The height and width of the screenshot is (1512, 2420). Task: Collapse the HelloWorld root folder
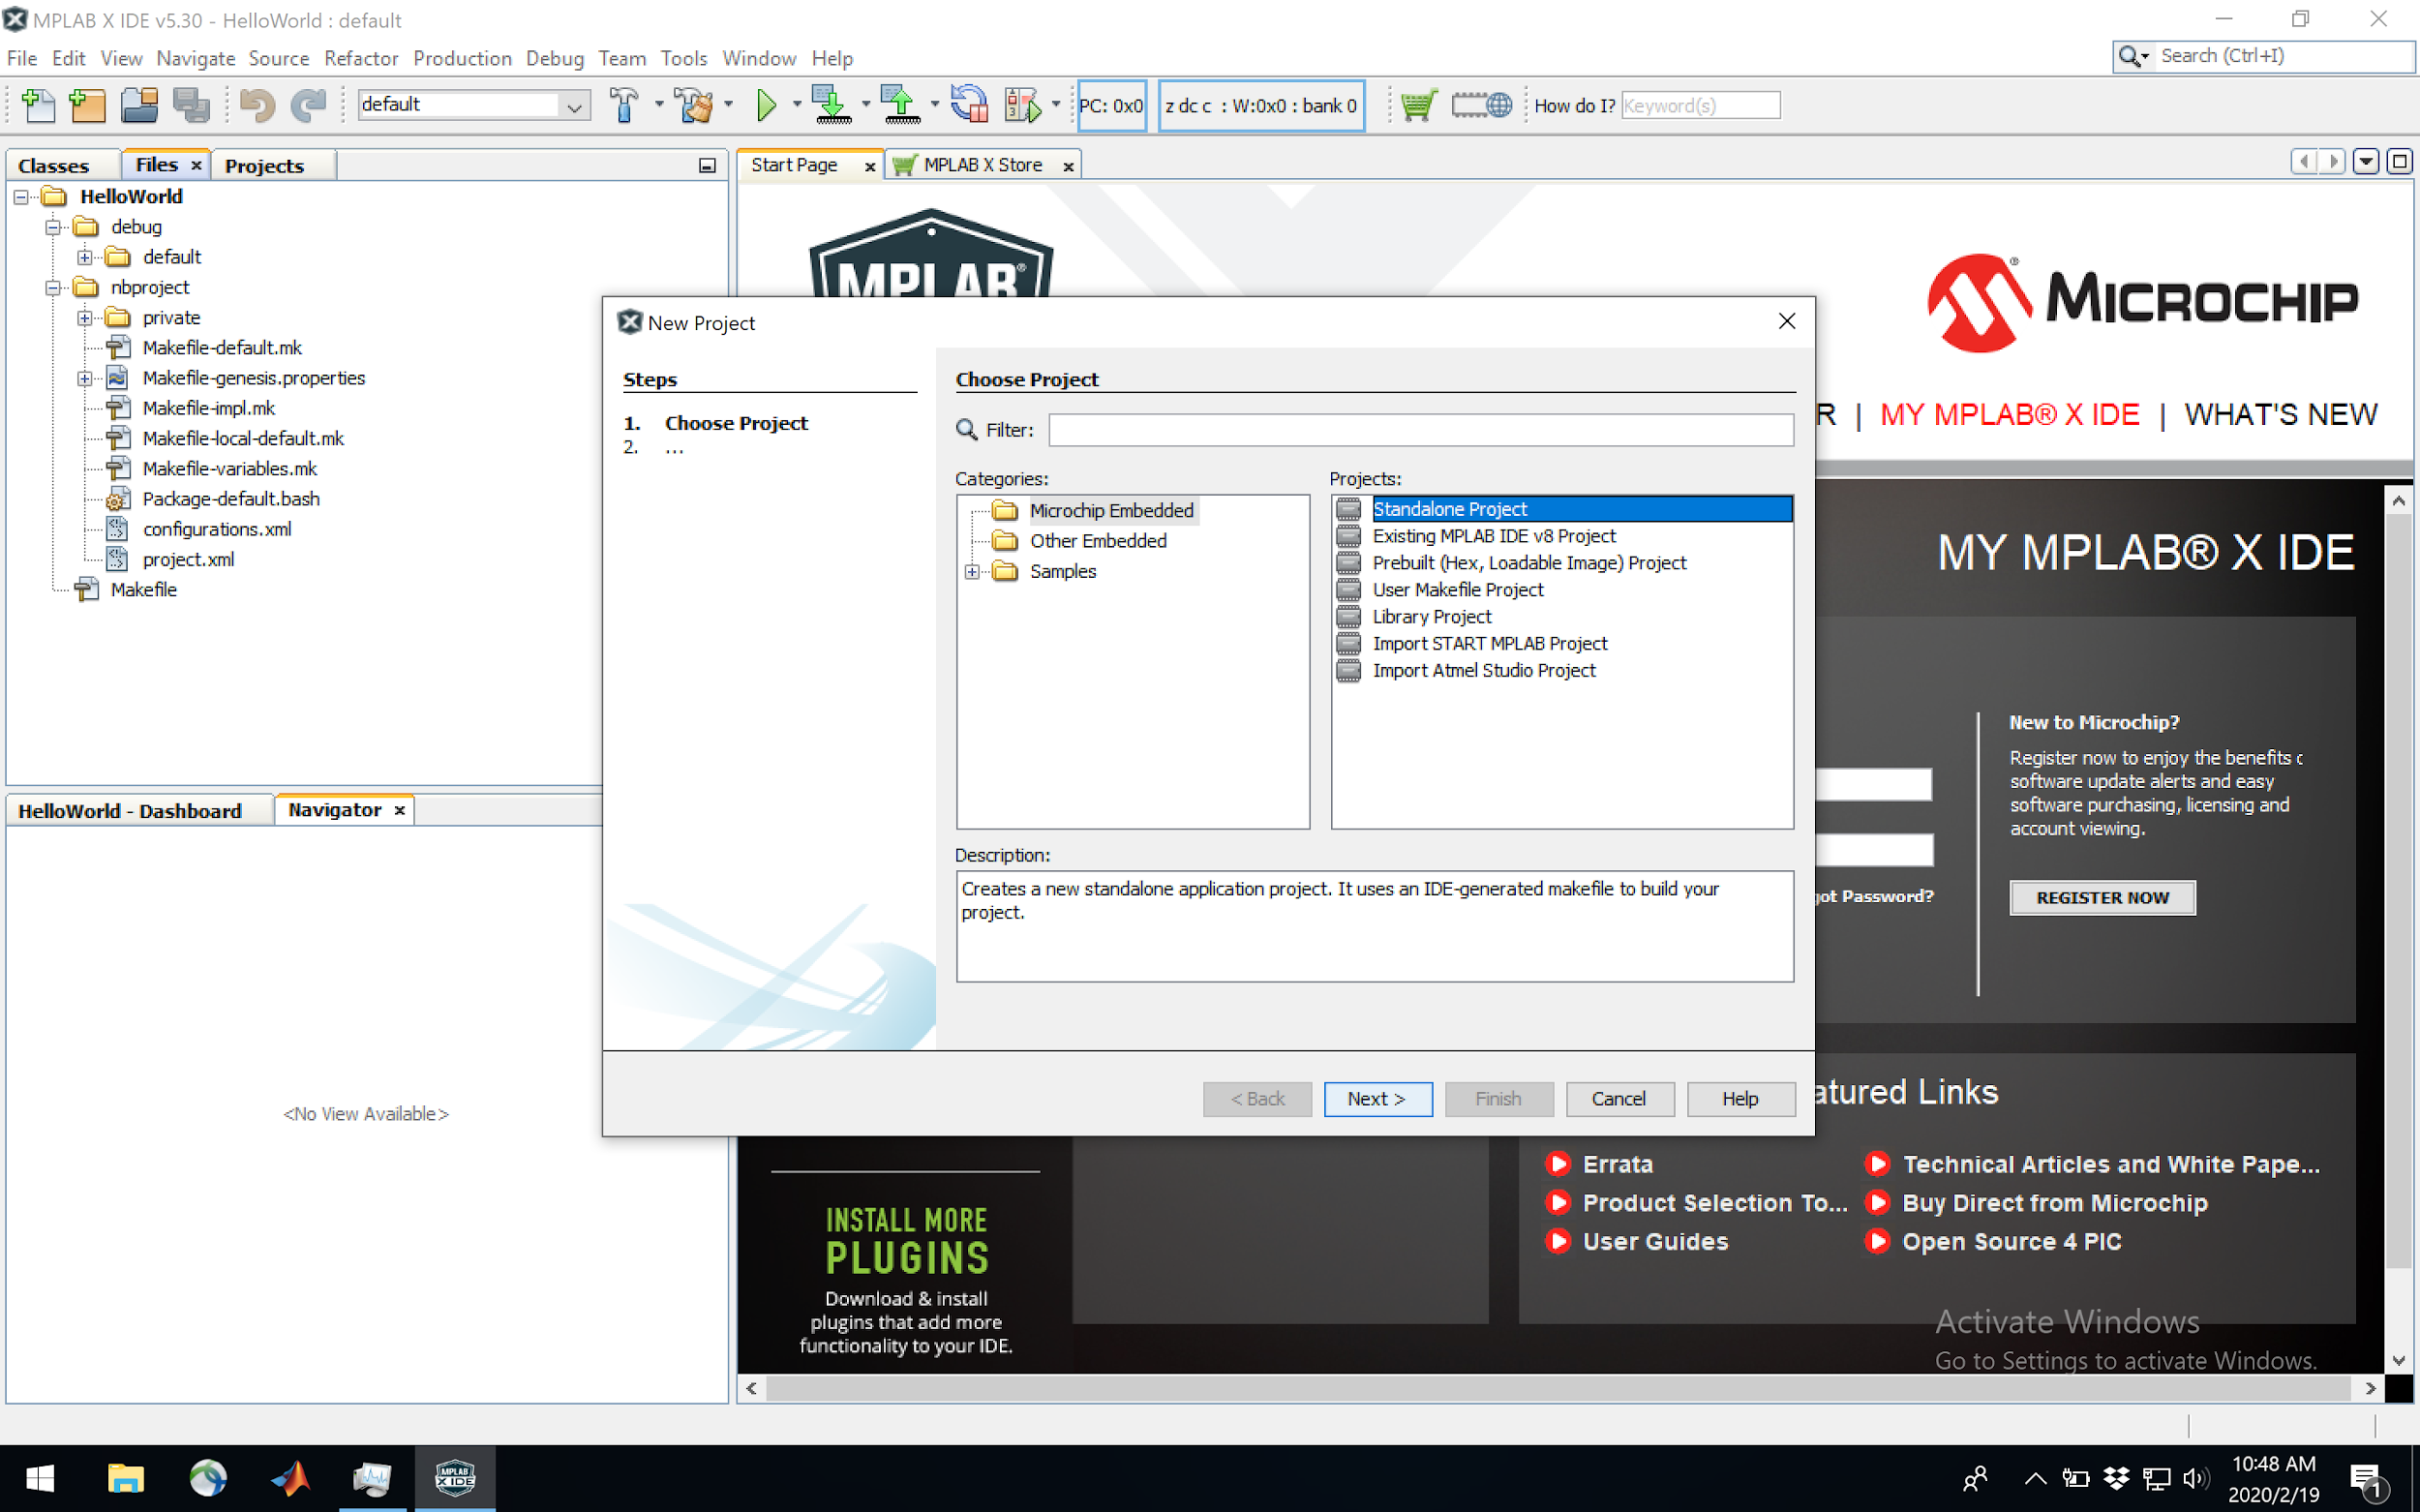[x=21, y=197]
